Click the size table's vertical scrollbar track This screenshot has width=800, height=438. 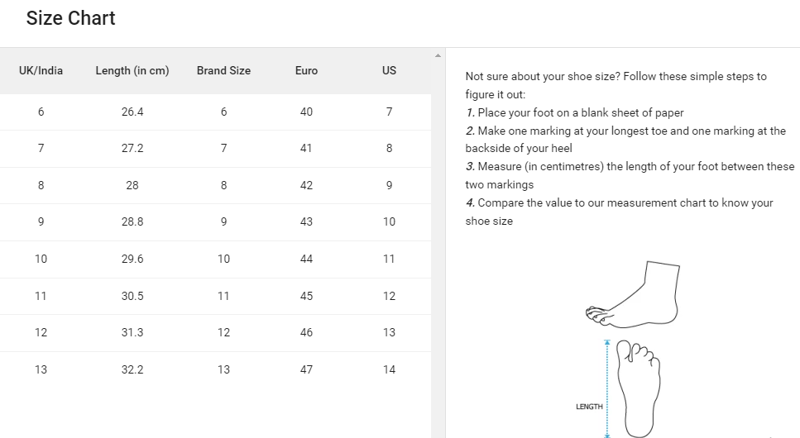[437, 250]
